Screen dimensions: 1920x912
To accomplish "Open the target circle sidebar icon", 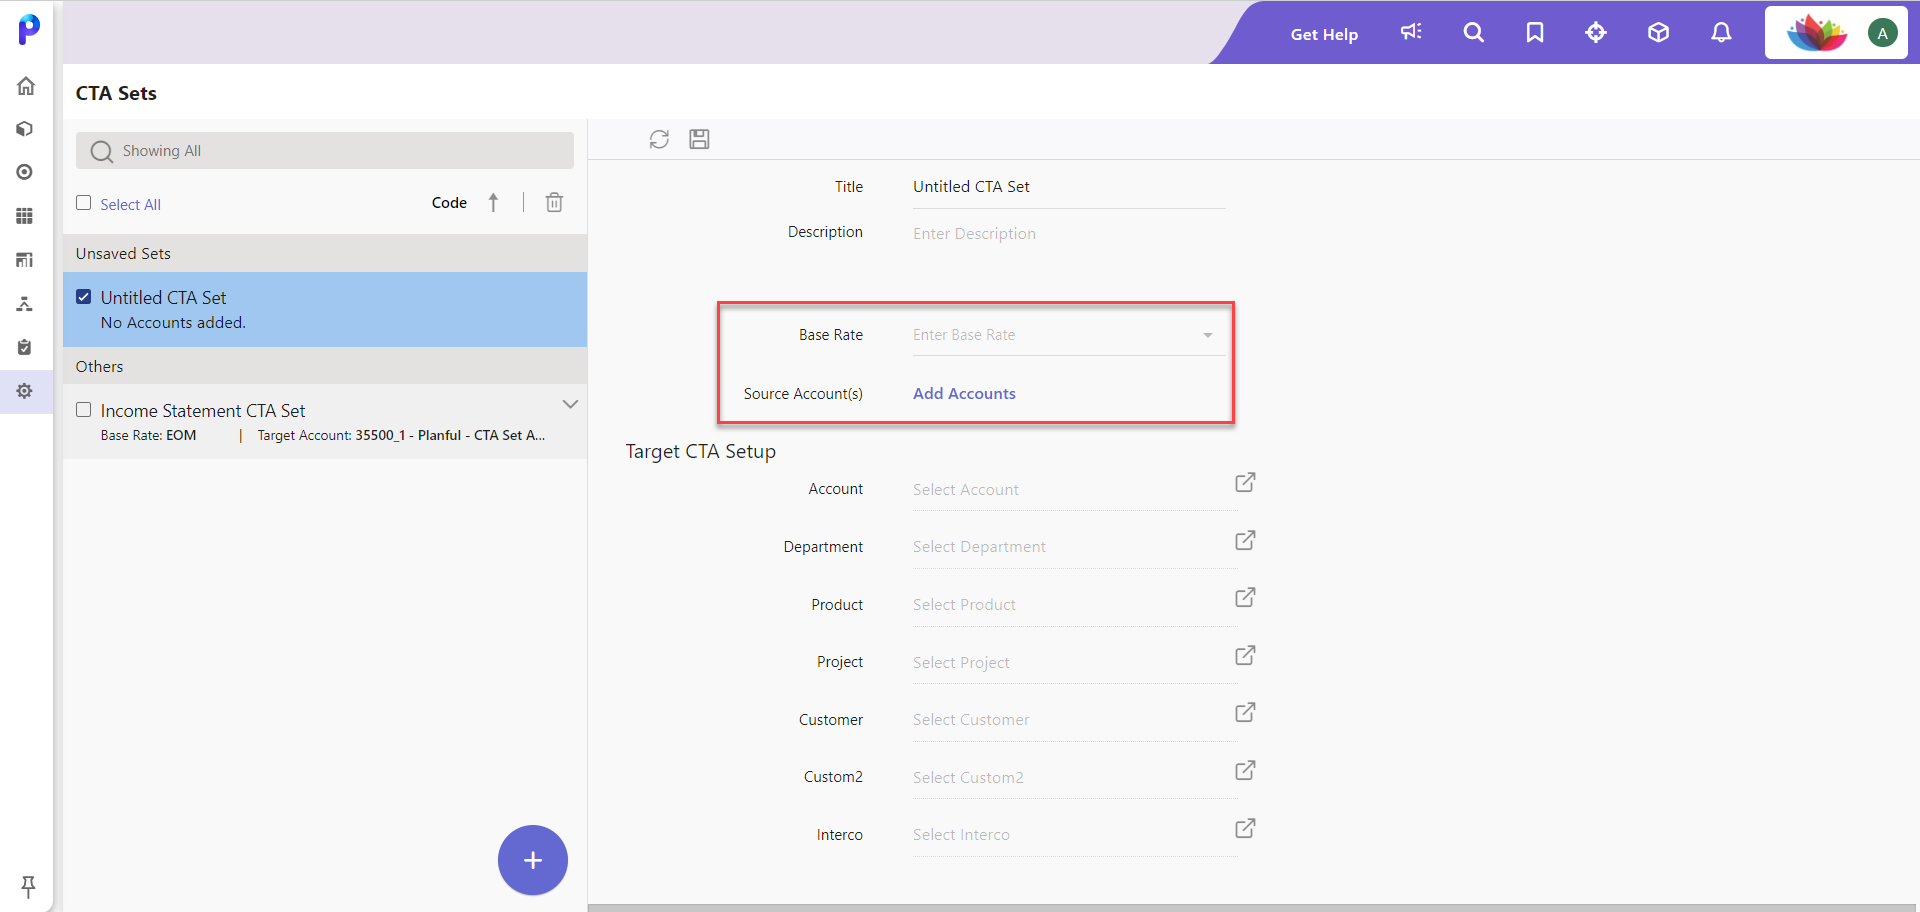I will pyautogui.click(x=25, y=172).
